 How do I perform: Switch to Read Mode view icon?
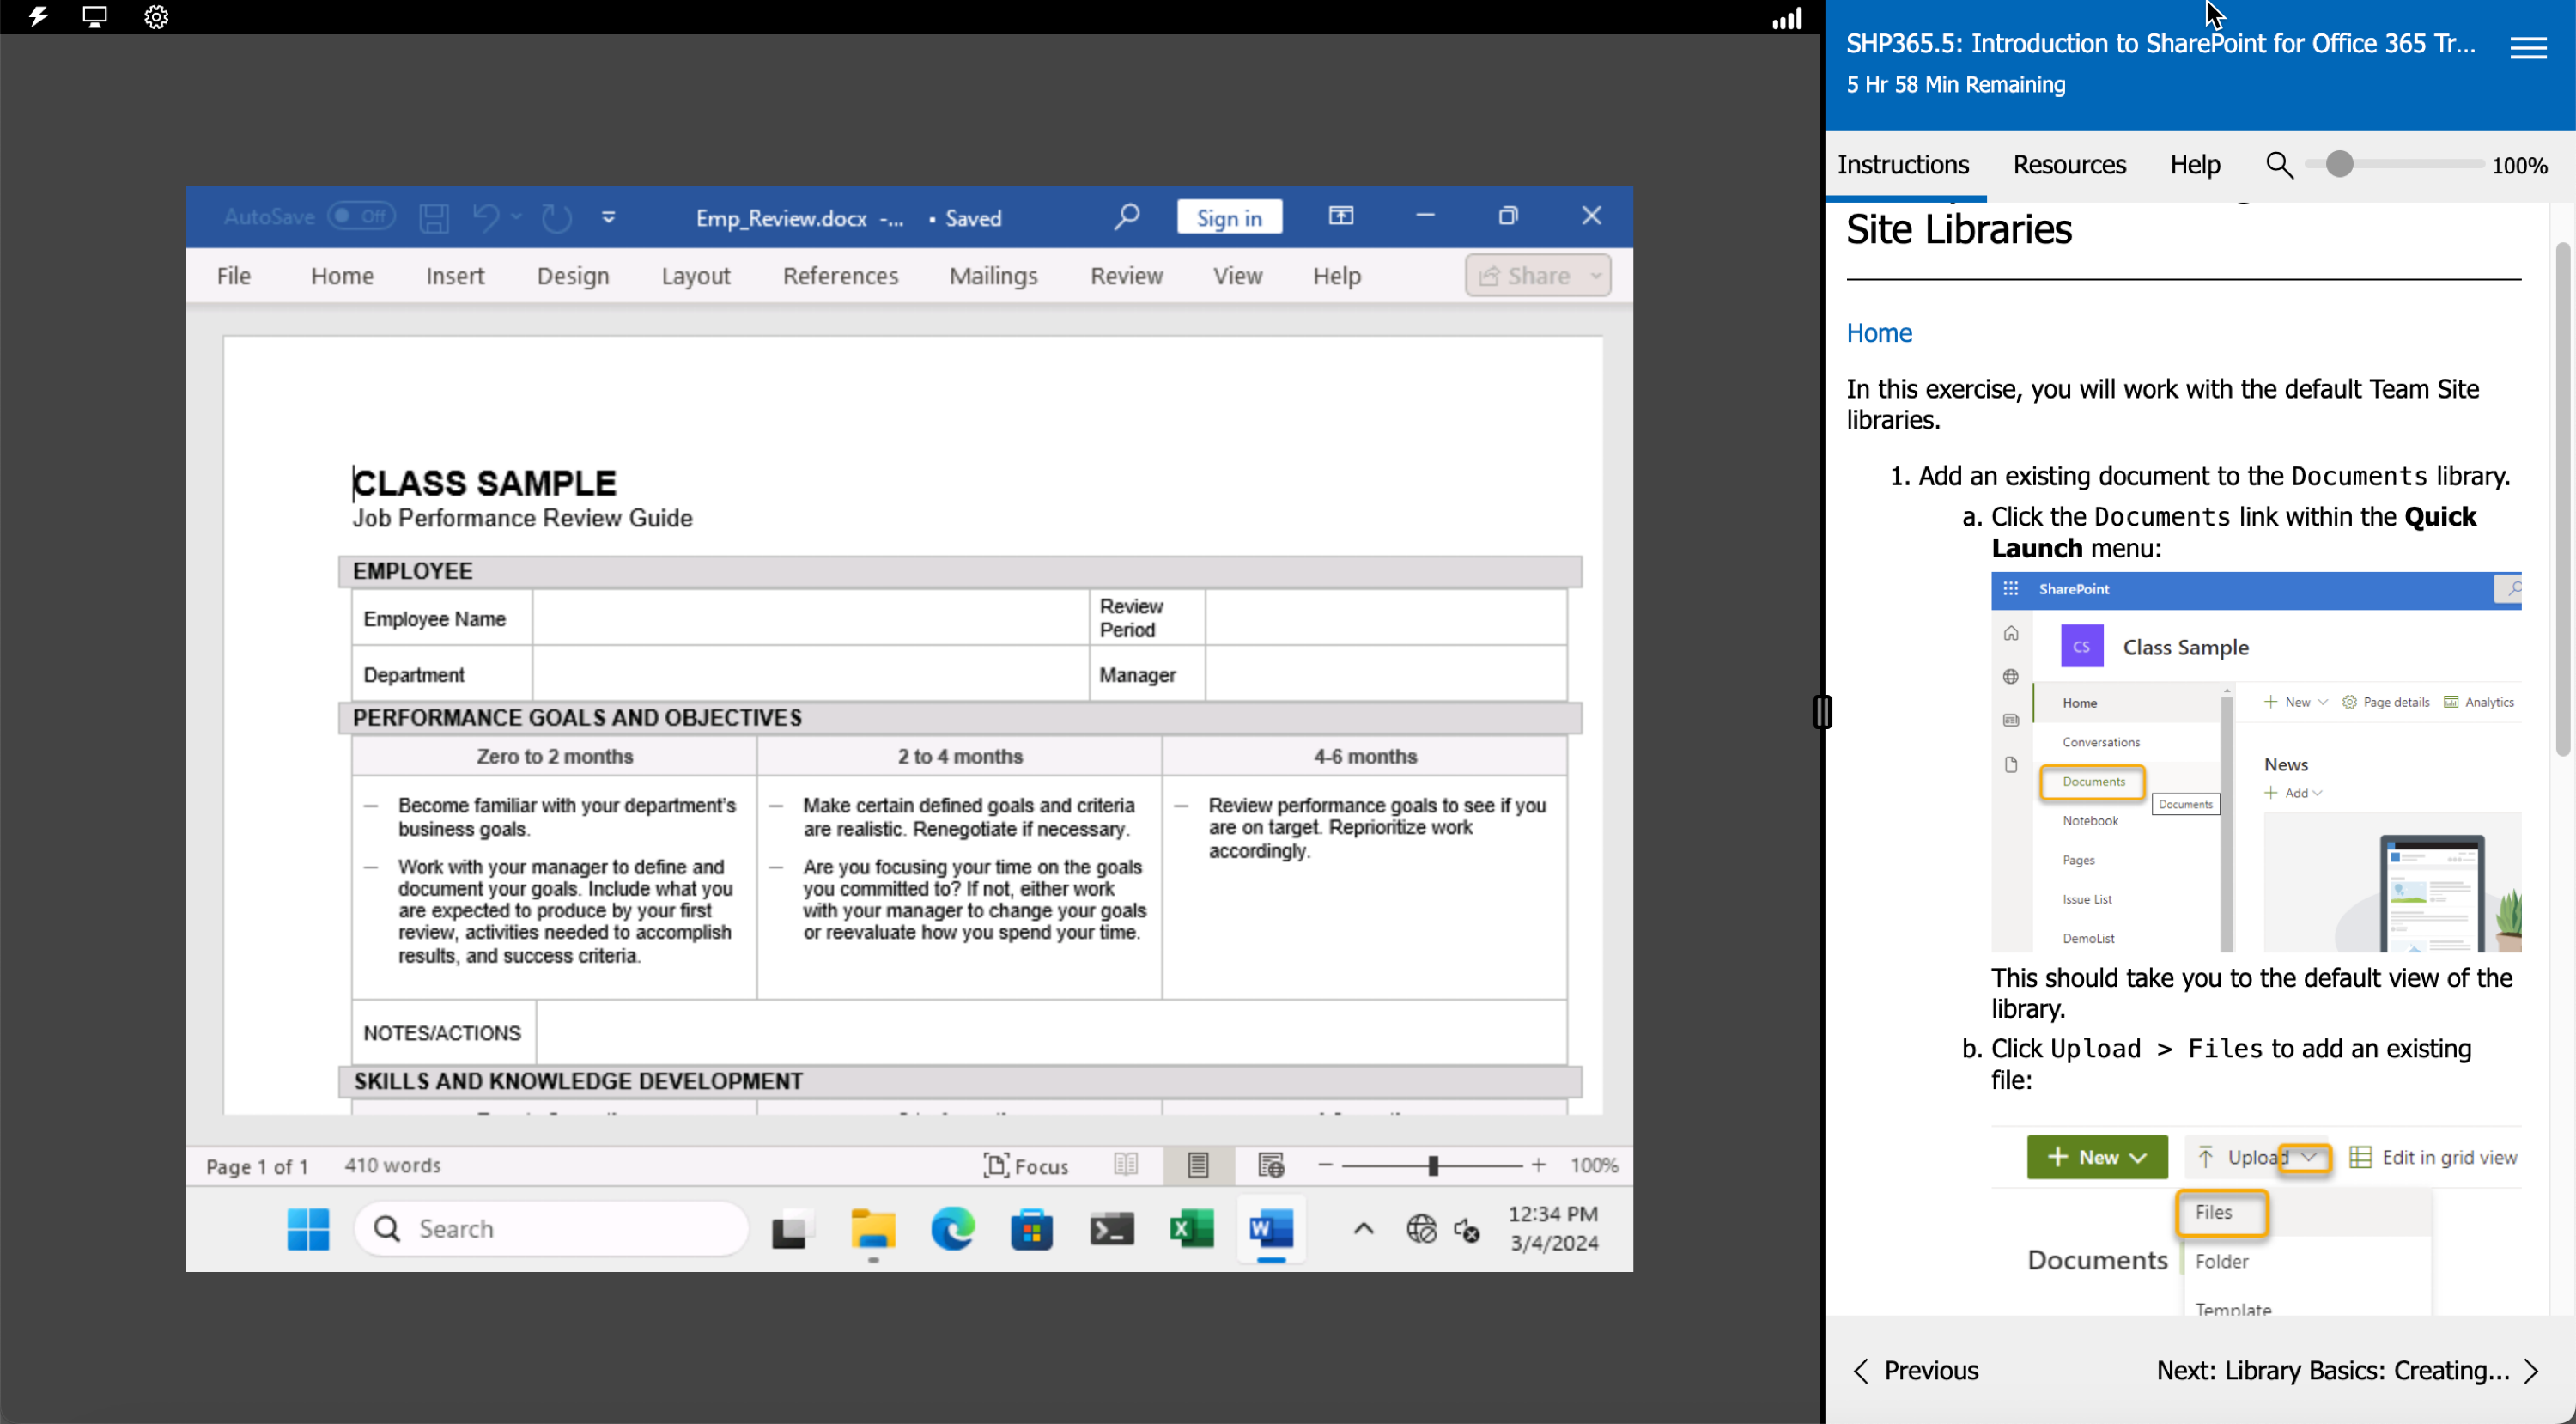tap(1125, 1165)
